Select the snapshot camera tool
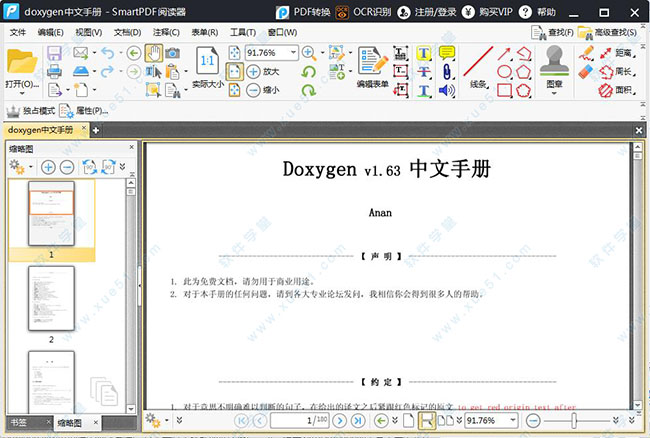 [x=172, y=53]
